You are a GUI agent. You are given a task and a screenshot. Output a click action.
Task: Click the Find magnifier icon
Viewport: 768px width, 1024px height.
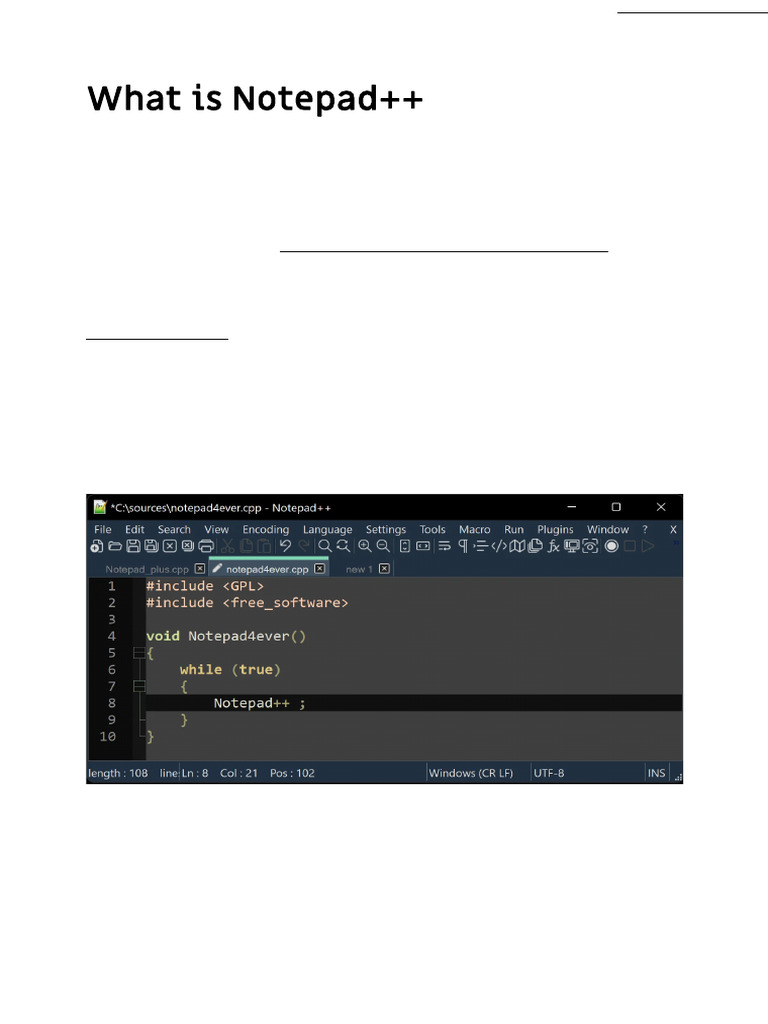click(325, 546)
